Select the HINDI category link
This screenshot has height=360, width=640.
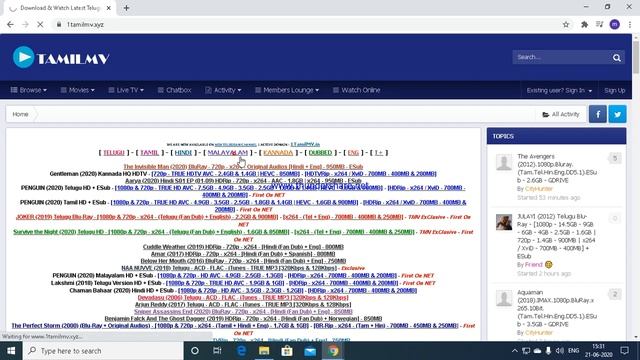click(x=183, y=153)
